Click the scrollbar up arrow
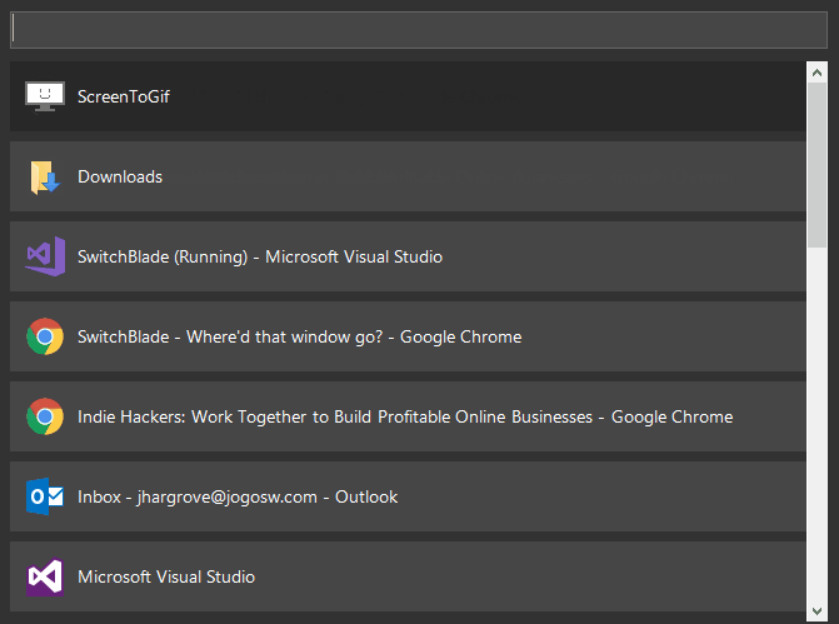The image size is (839, 624). 818,73
